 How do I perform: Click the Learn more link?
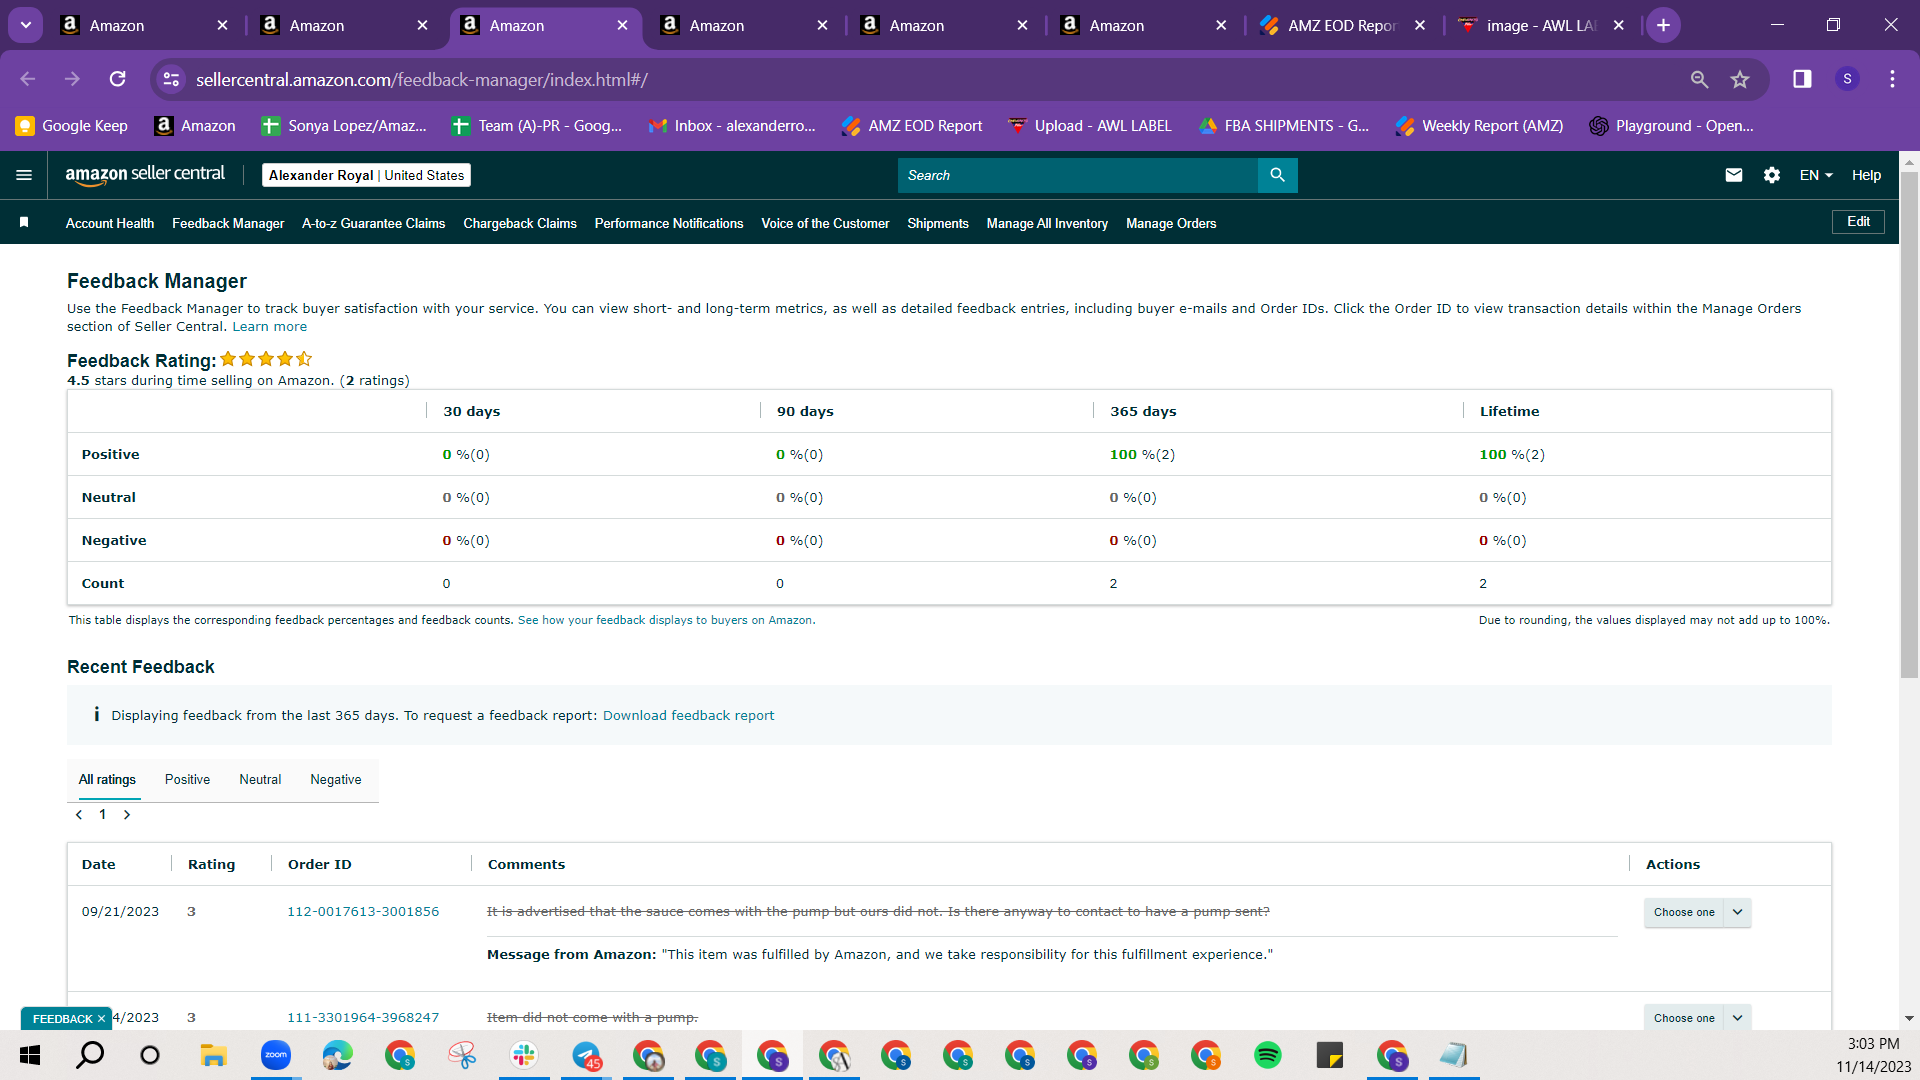tap(270, 326)
